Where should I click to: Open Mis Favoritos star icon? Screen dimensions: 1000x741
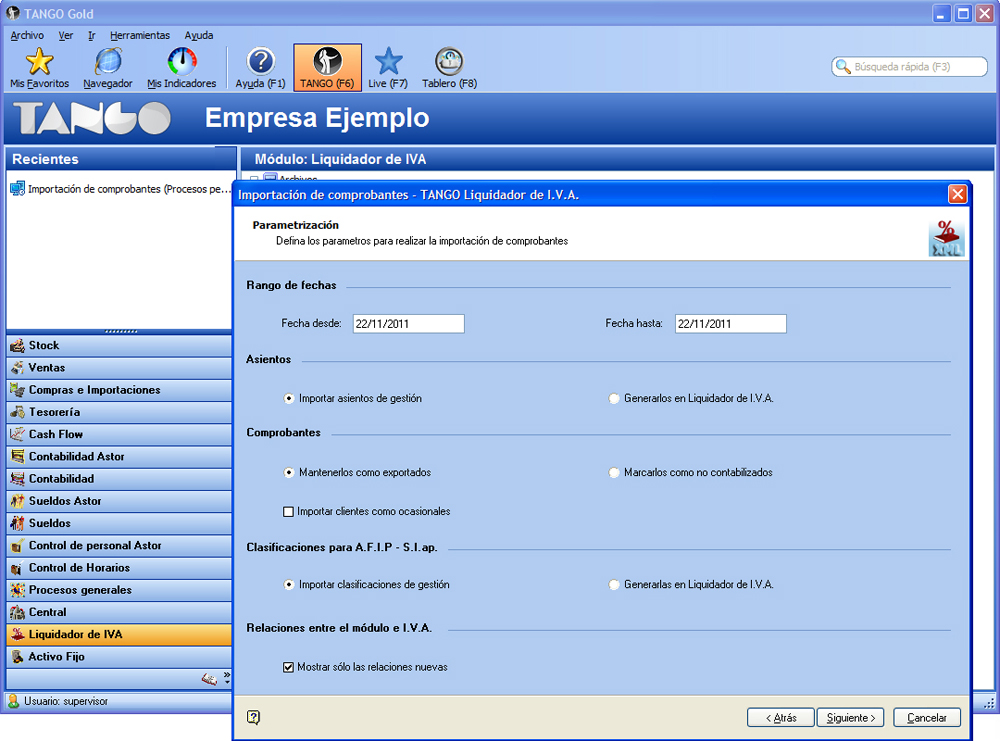39,62
